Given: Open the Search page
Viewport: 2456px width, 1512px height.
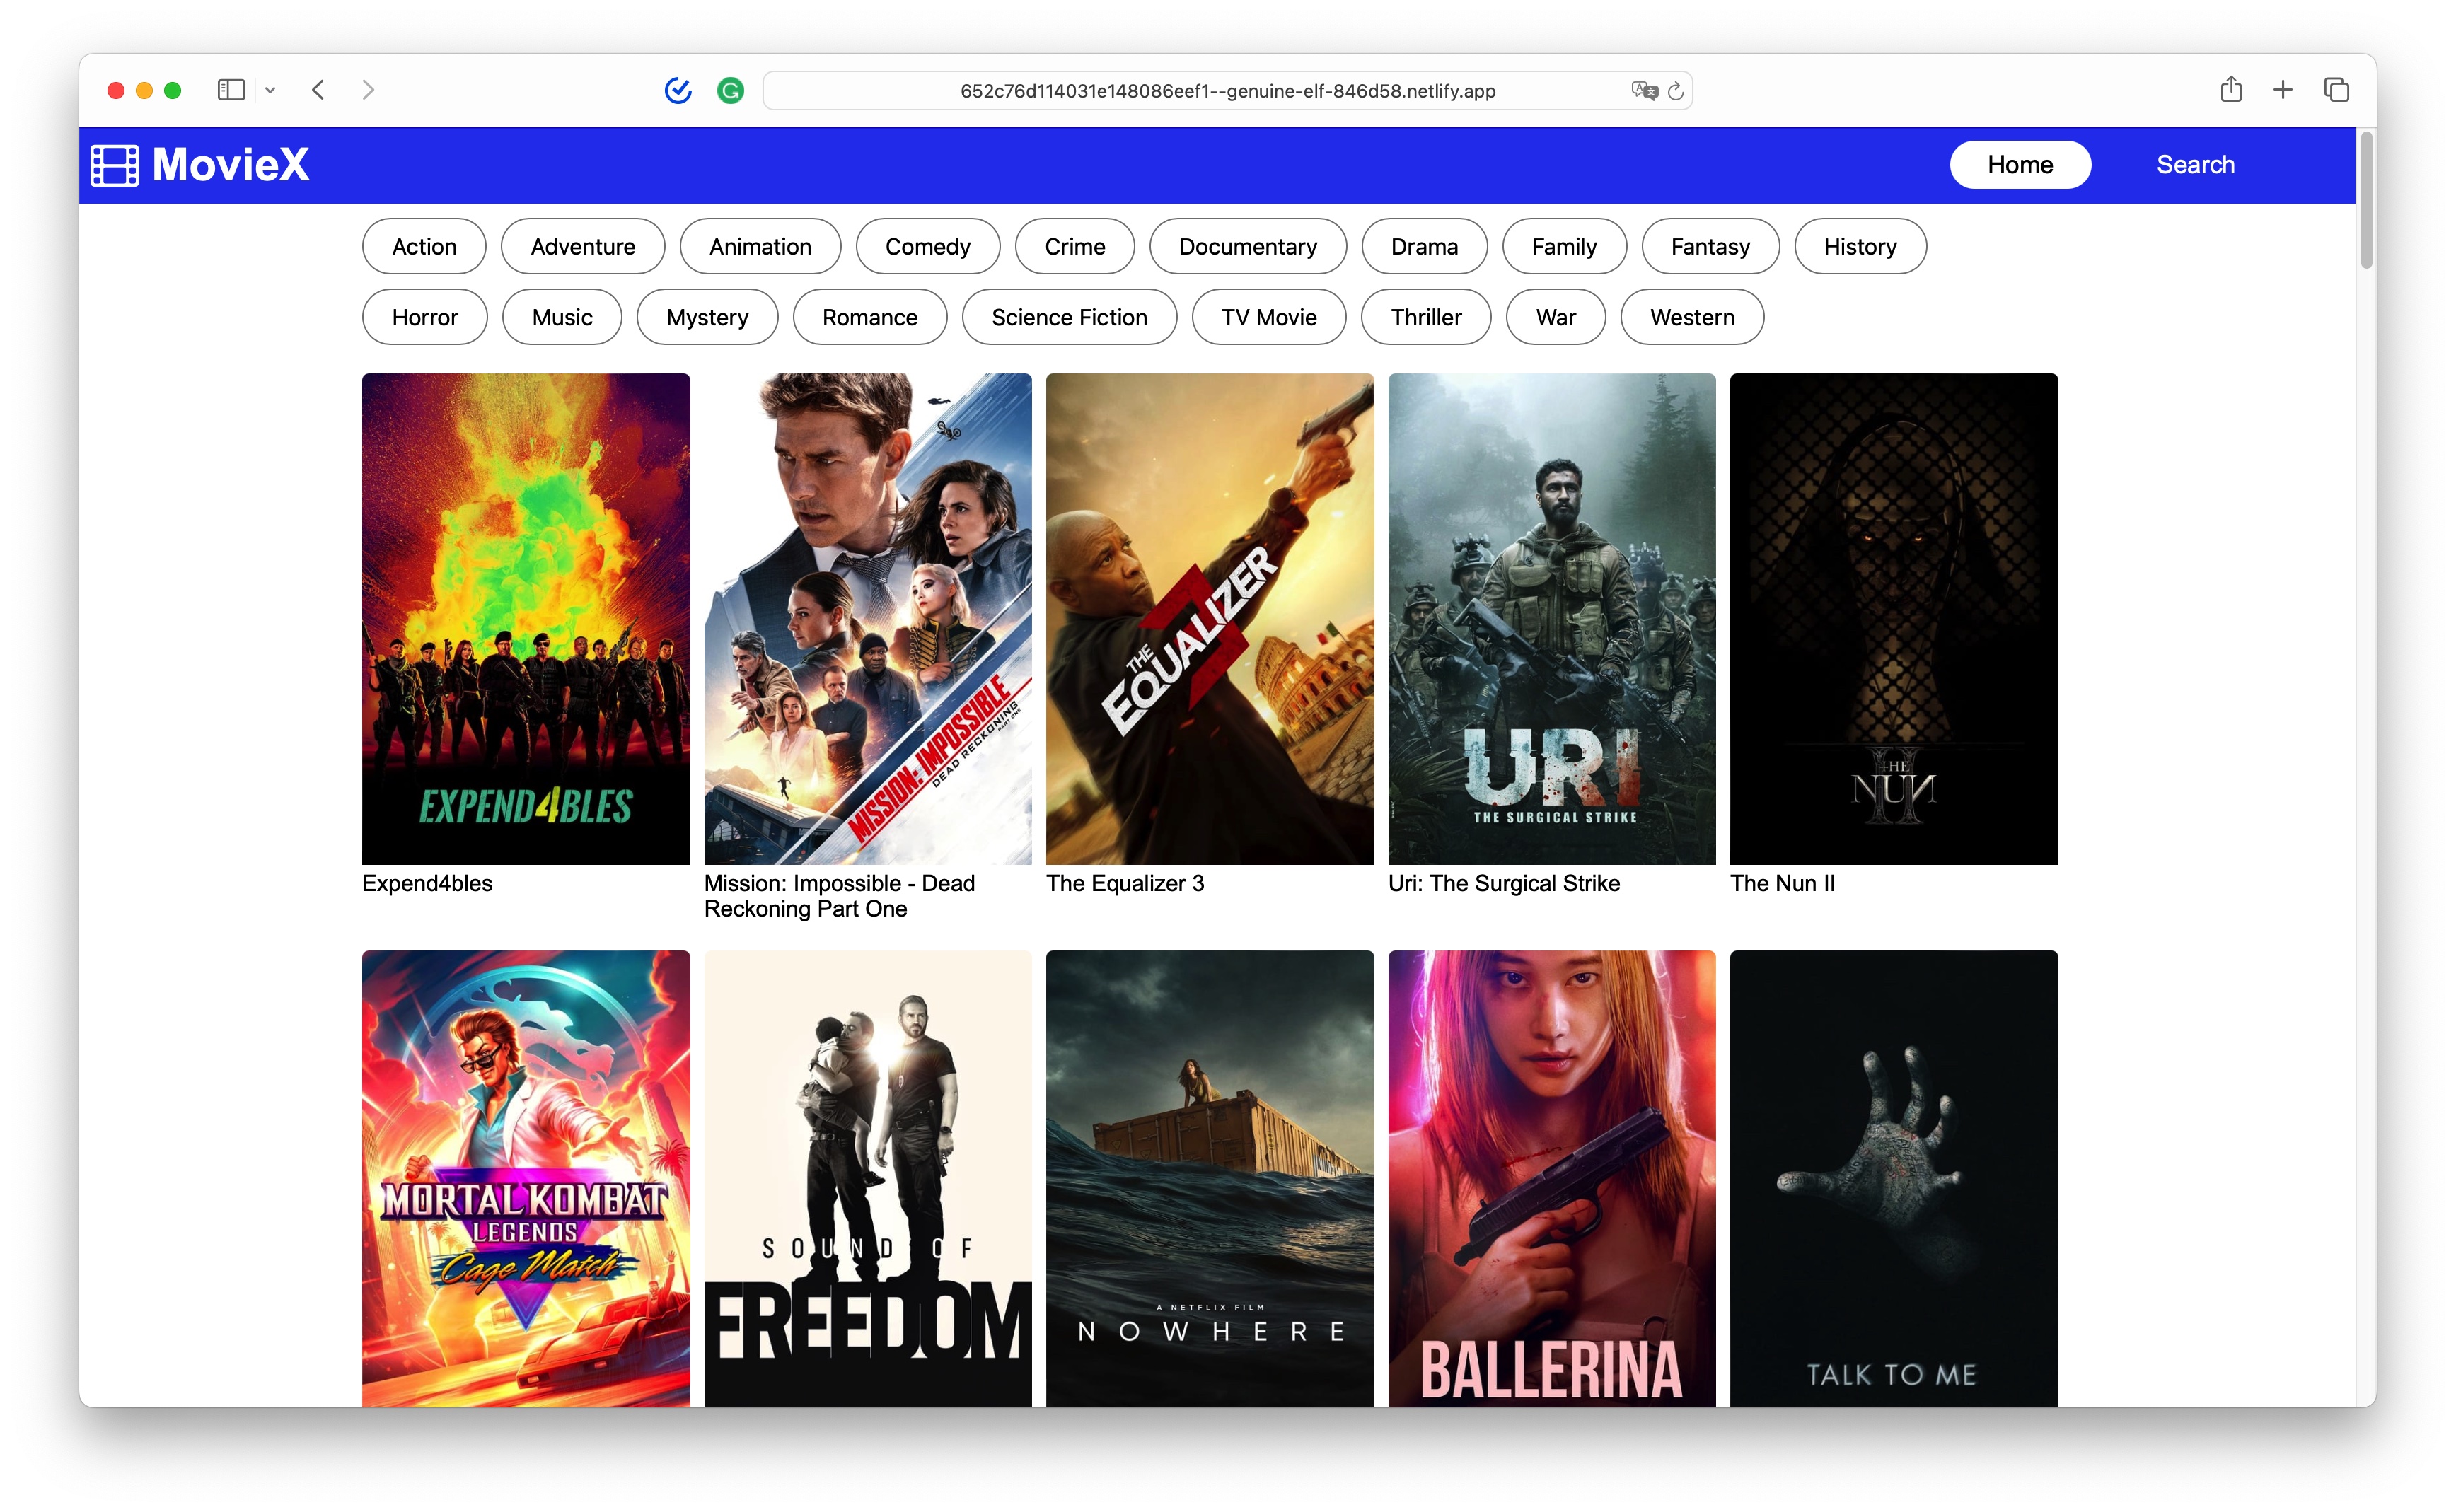Looking at the screenshot, I should [x=2195, y=164].
